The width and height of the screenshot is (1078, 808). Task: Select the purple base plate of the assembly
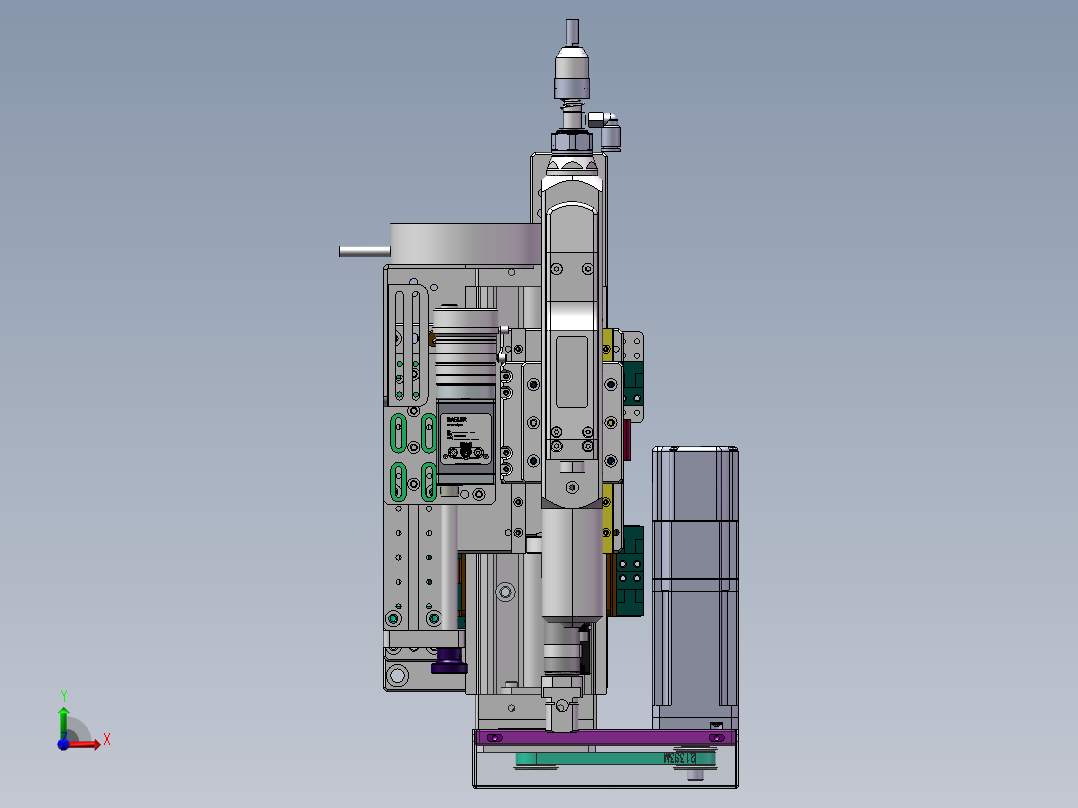pos(605,737)
